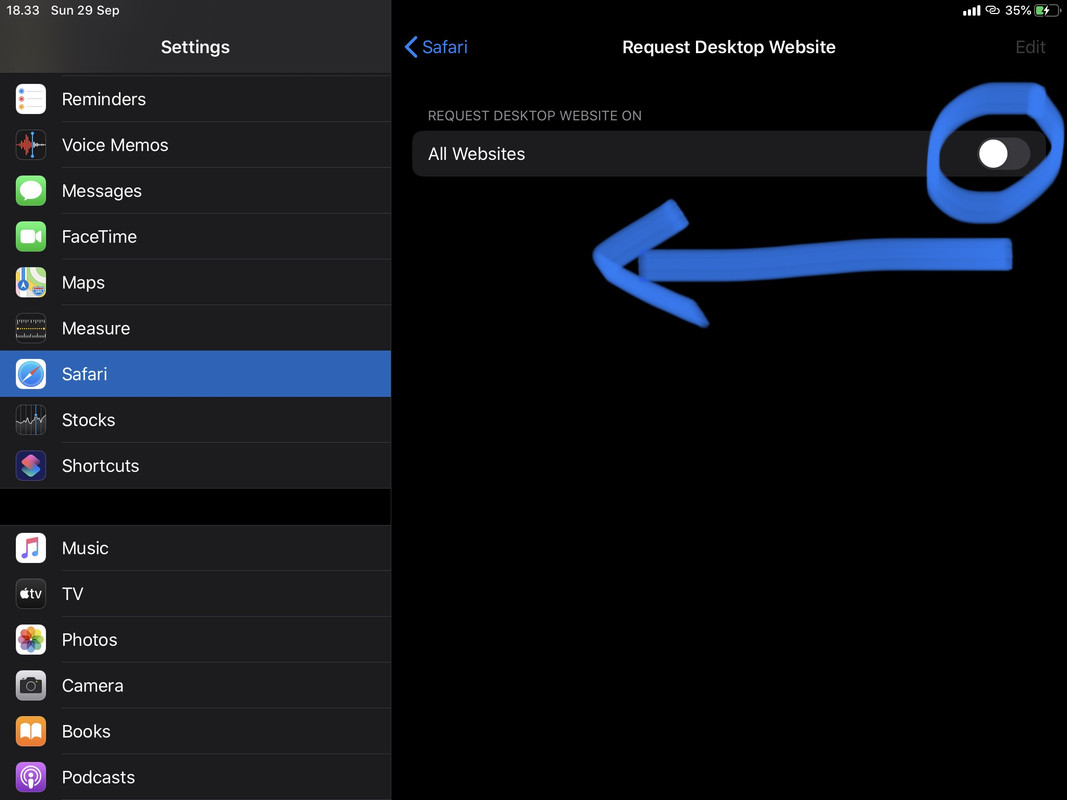Go back to Safari settings
The width and height of the screenshot is (1067, 800).
[436, 47]
